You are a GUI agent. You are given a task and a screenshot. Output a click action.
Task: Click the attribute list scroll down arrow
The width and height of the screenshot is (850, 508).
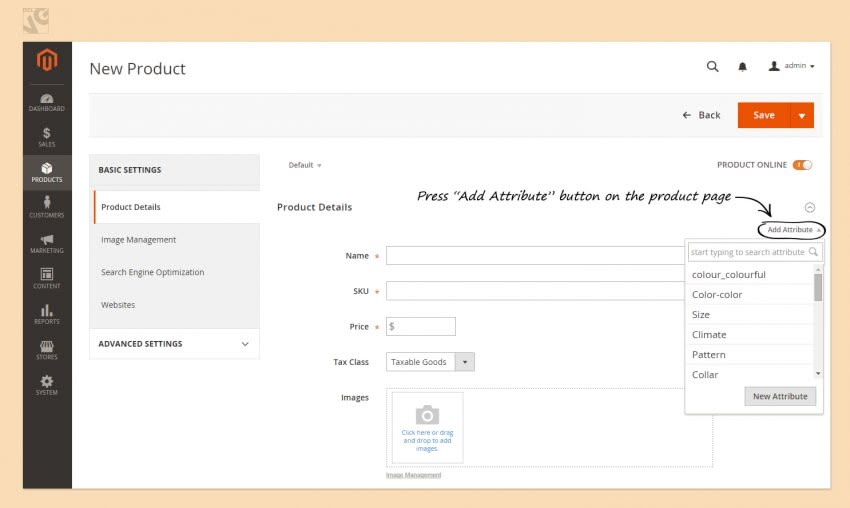click(x=818, y=374)
